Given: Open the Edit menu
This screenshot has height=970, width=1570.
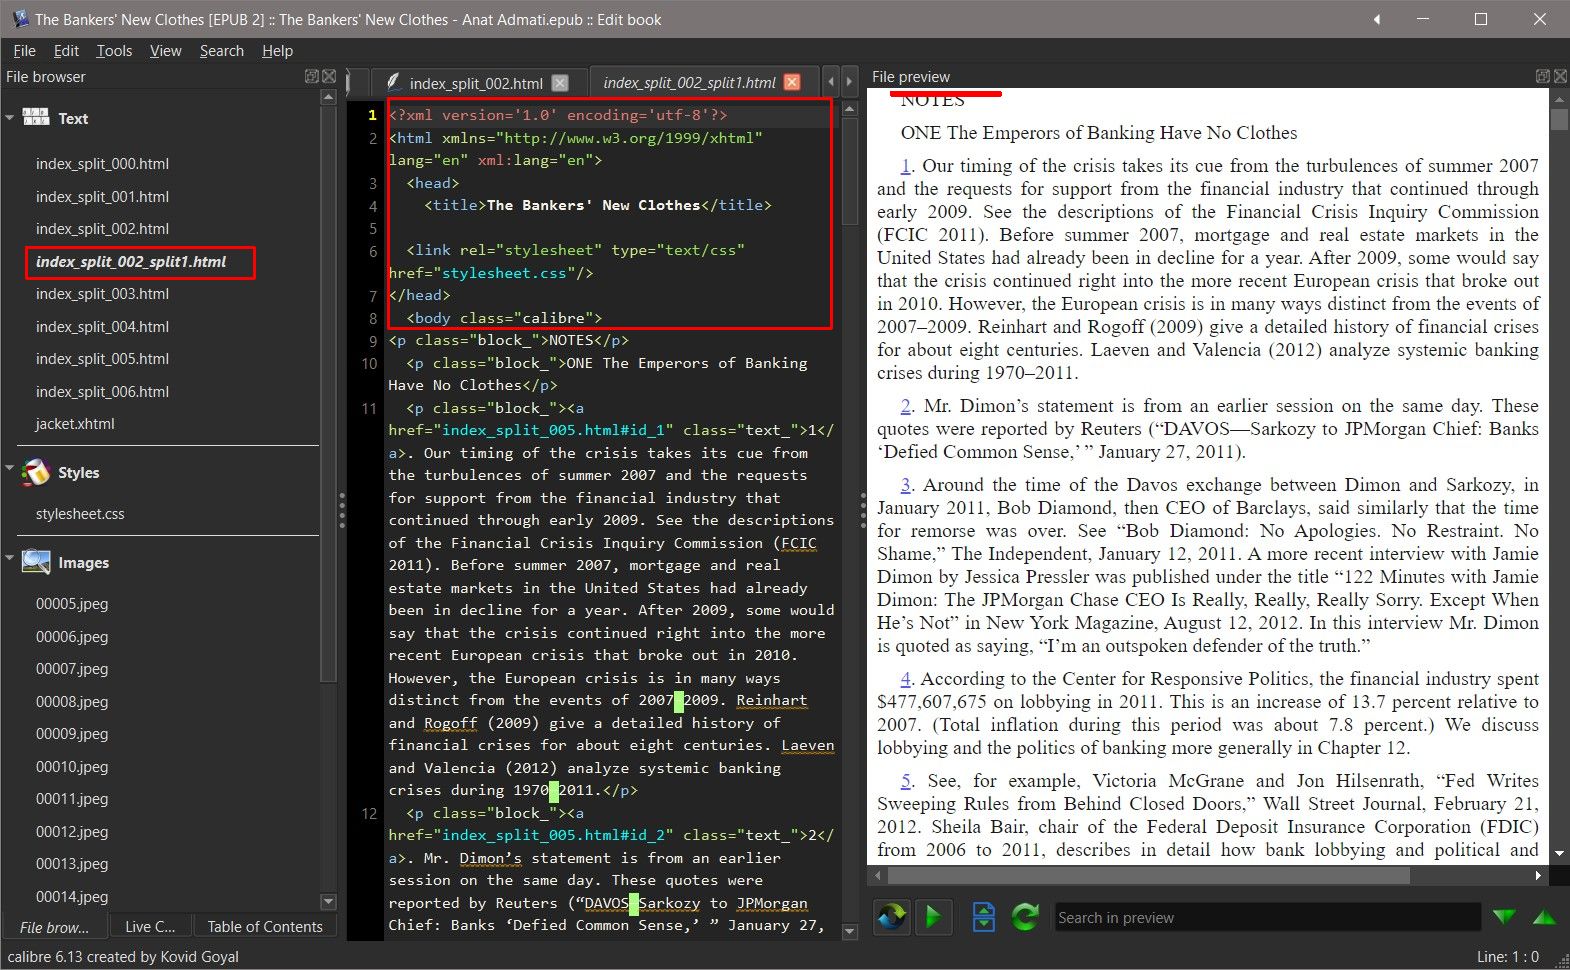Looking at the screenshot, I should pyautogui.click(x=66, y=50).
